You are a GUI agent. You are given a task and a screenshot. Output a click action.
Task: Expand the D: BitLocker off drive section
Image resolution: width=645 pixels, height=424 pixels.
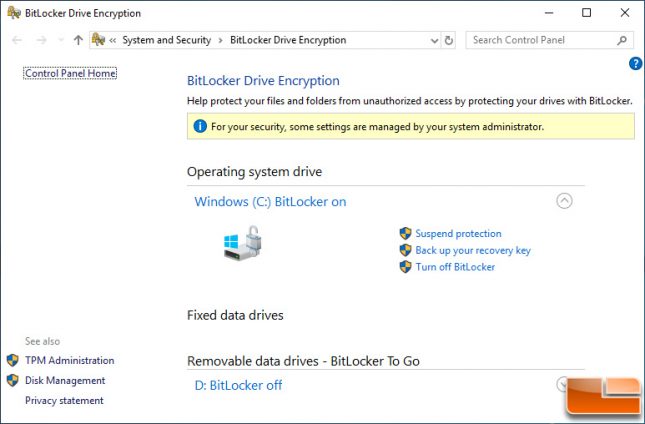pos(562,384)
